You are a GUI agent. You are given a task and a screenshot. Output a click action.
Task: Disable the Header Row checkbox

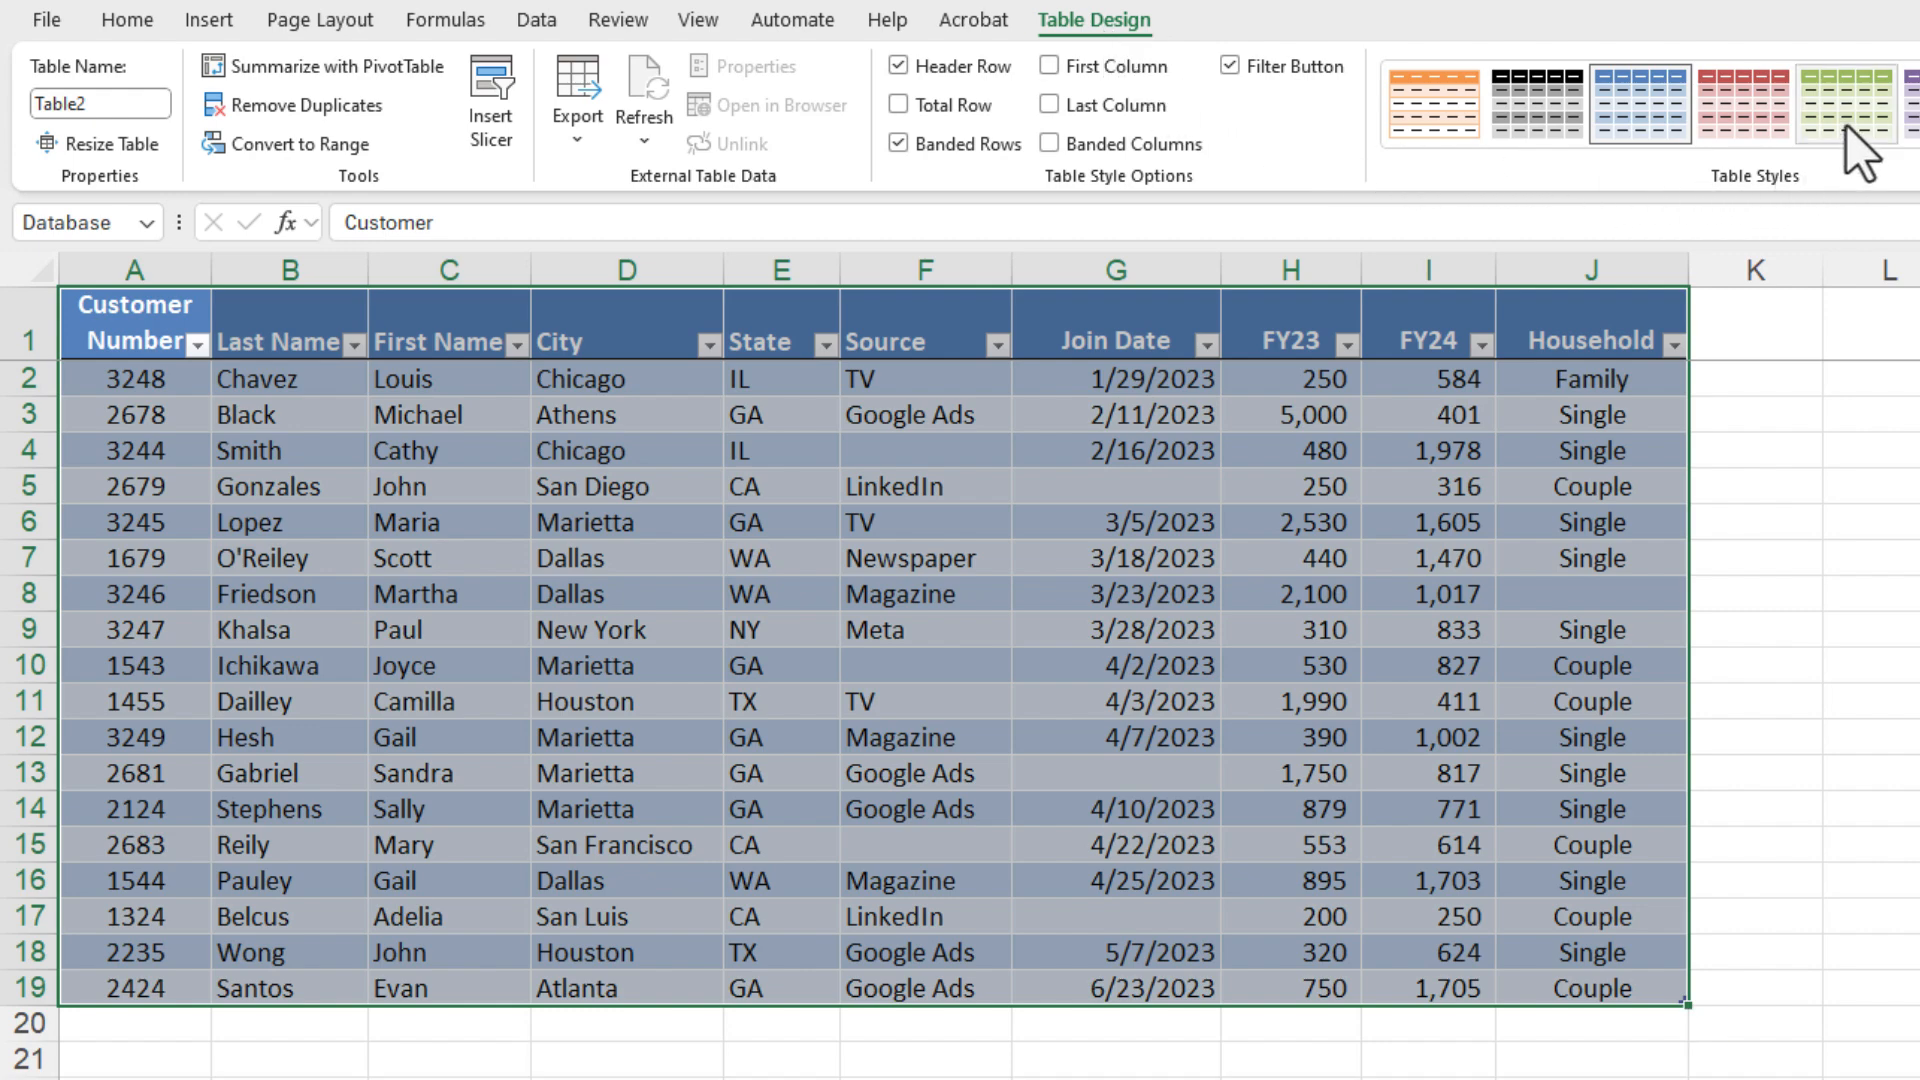[898, 66]
